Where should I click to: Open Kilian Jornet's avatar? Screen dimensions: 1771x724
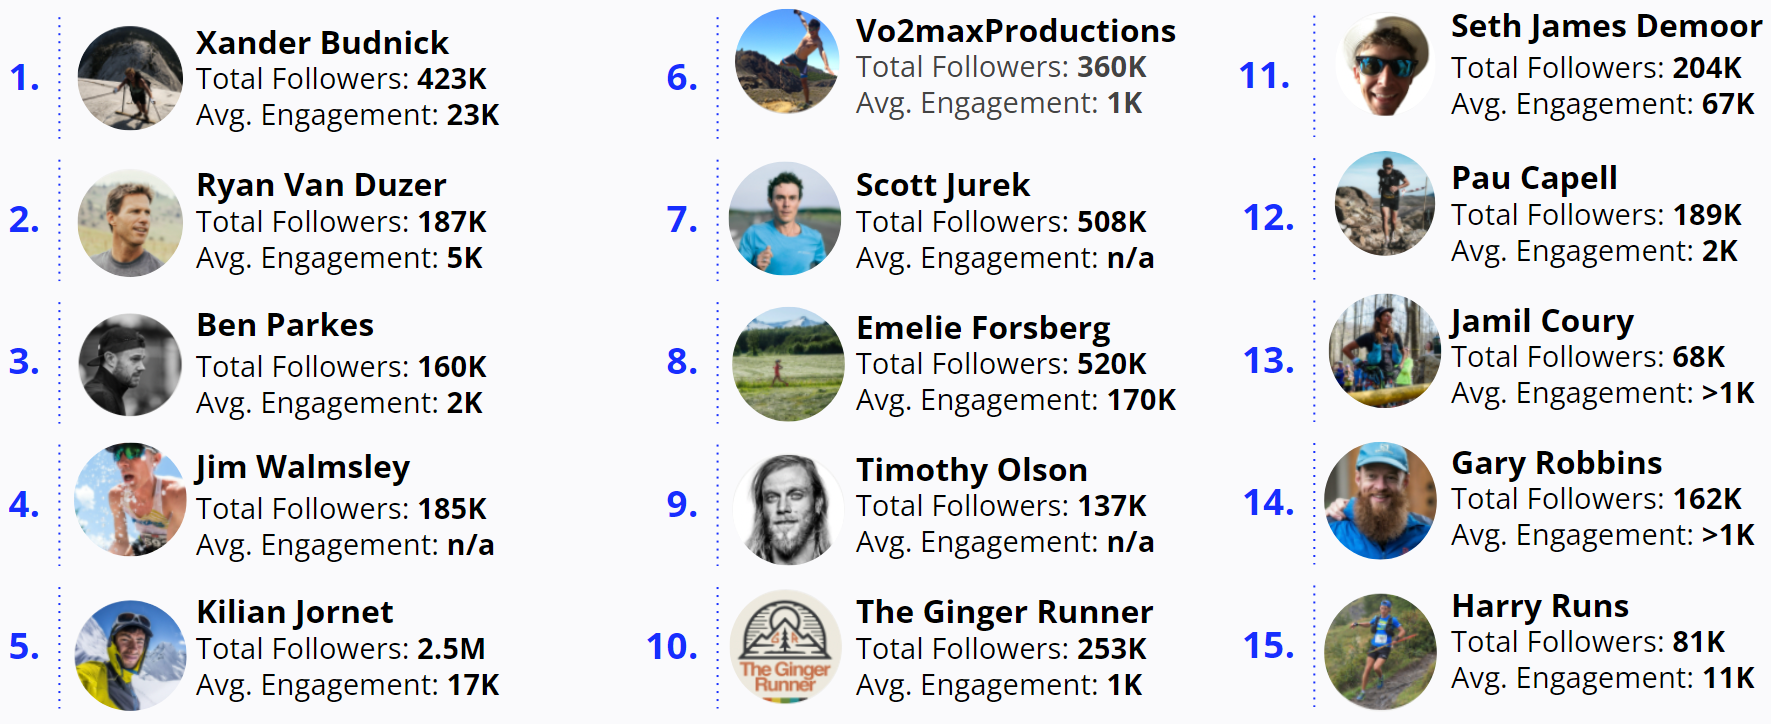pos(130,654)
